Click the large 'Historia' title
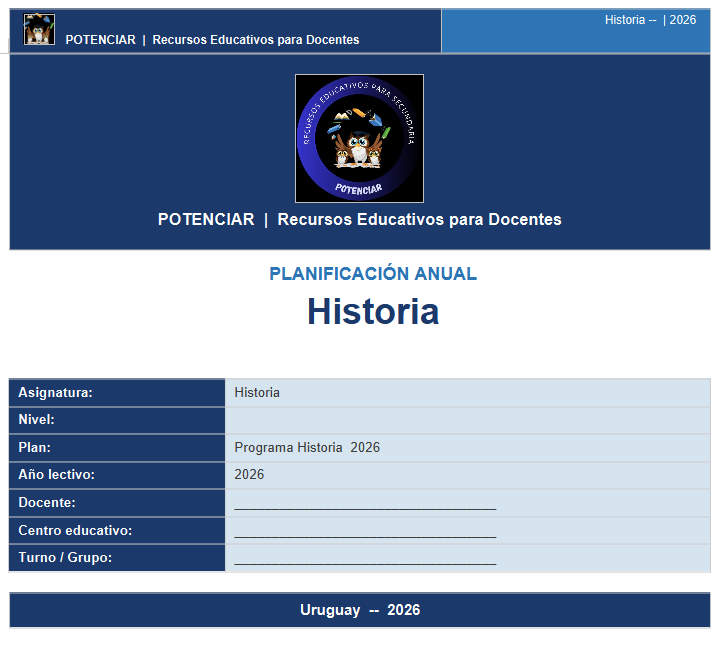The width and height of the screenshot is (725, 647). (373, 311)
